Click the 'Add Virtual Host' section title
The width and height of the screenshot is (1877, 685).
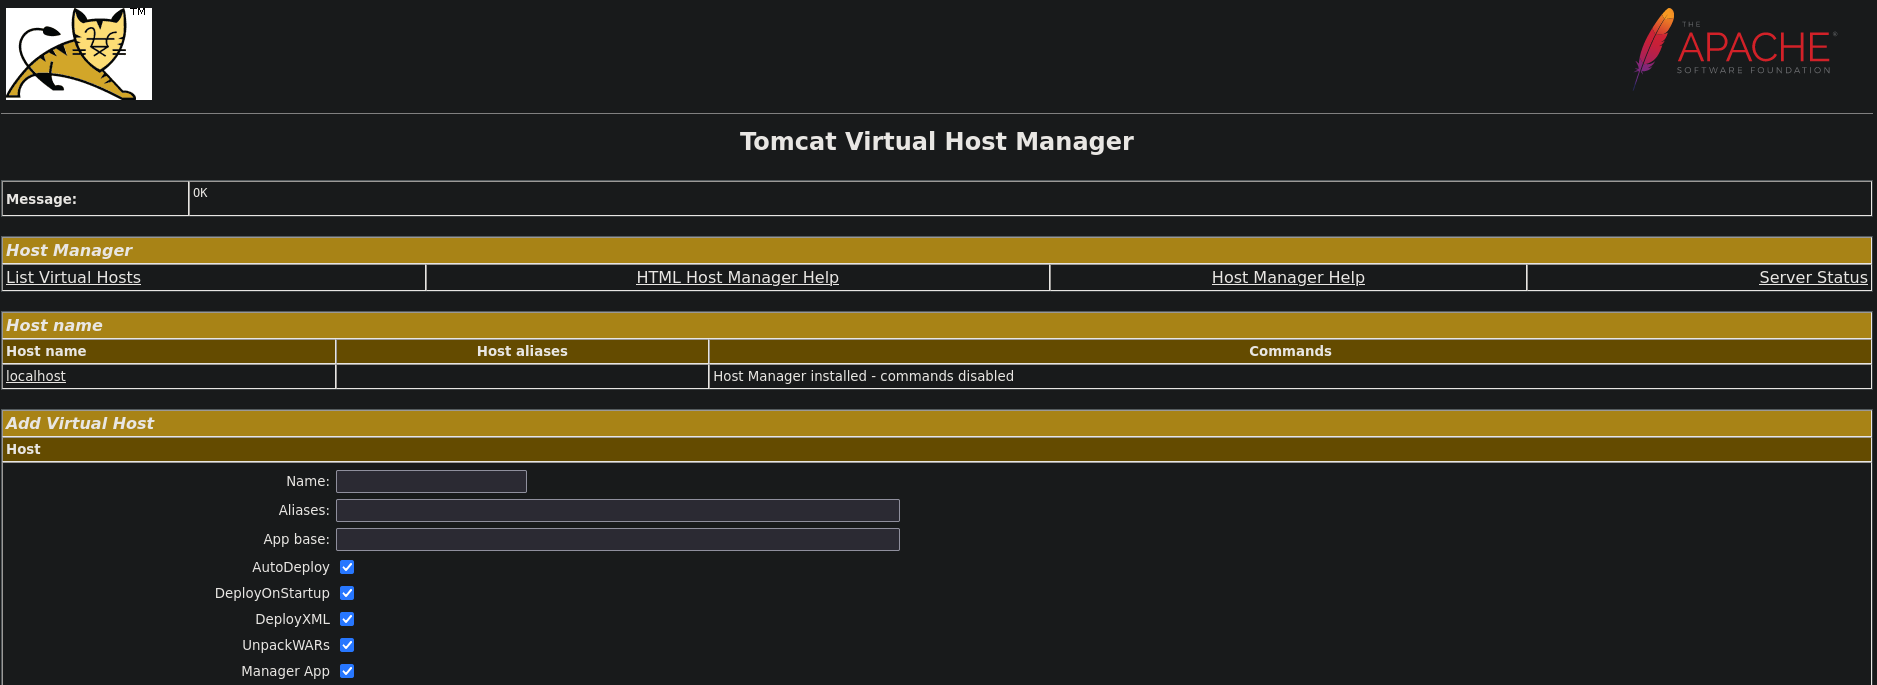point(80,423)
